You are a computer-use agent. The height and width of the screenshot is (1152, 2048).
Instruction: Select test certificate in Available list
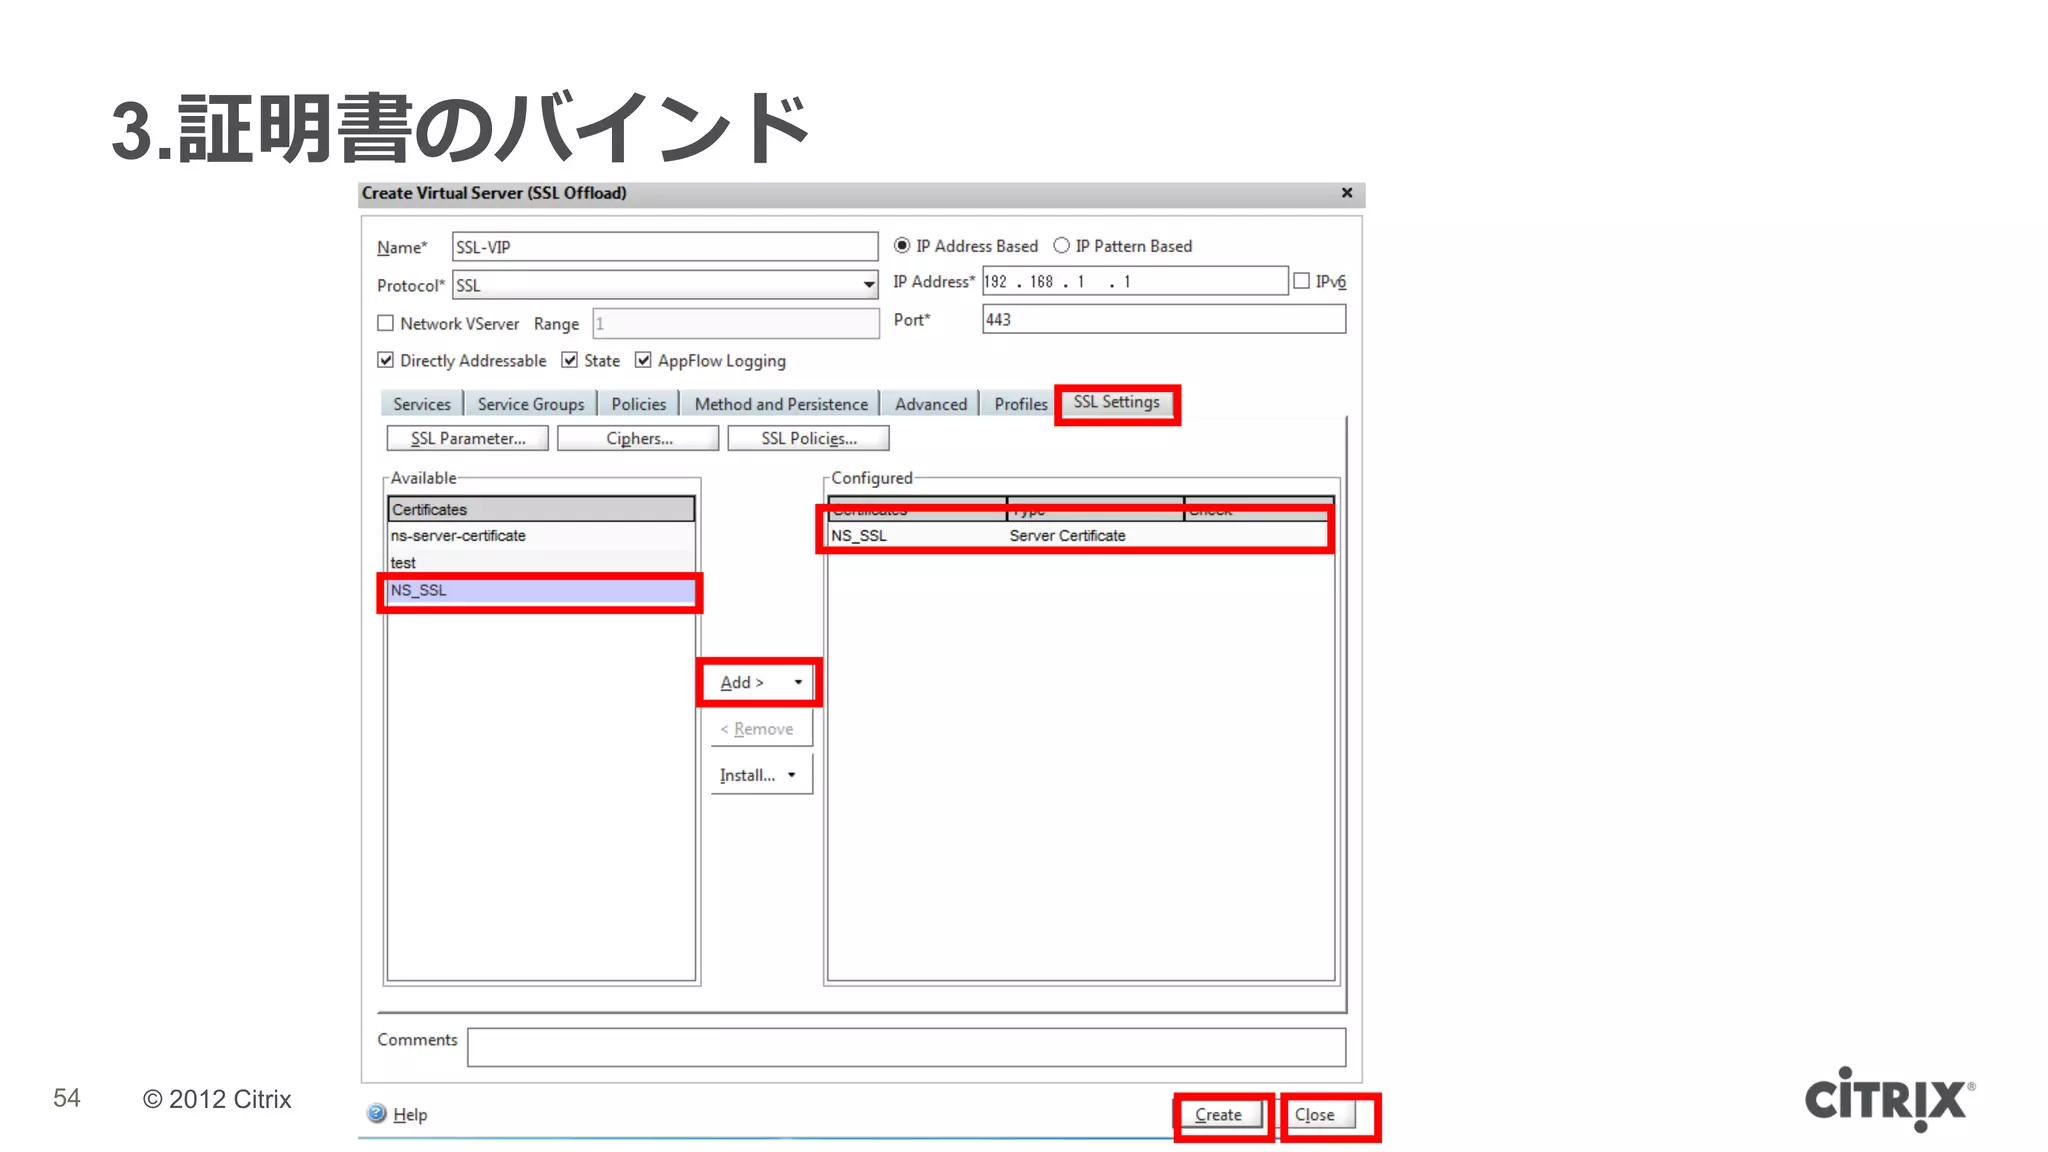tap(541, 563)
